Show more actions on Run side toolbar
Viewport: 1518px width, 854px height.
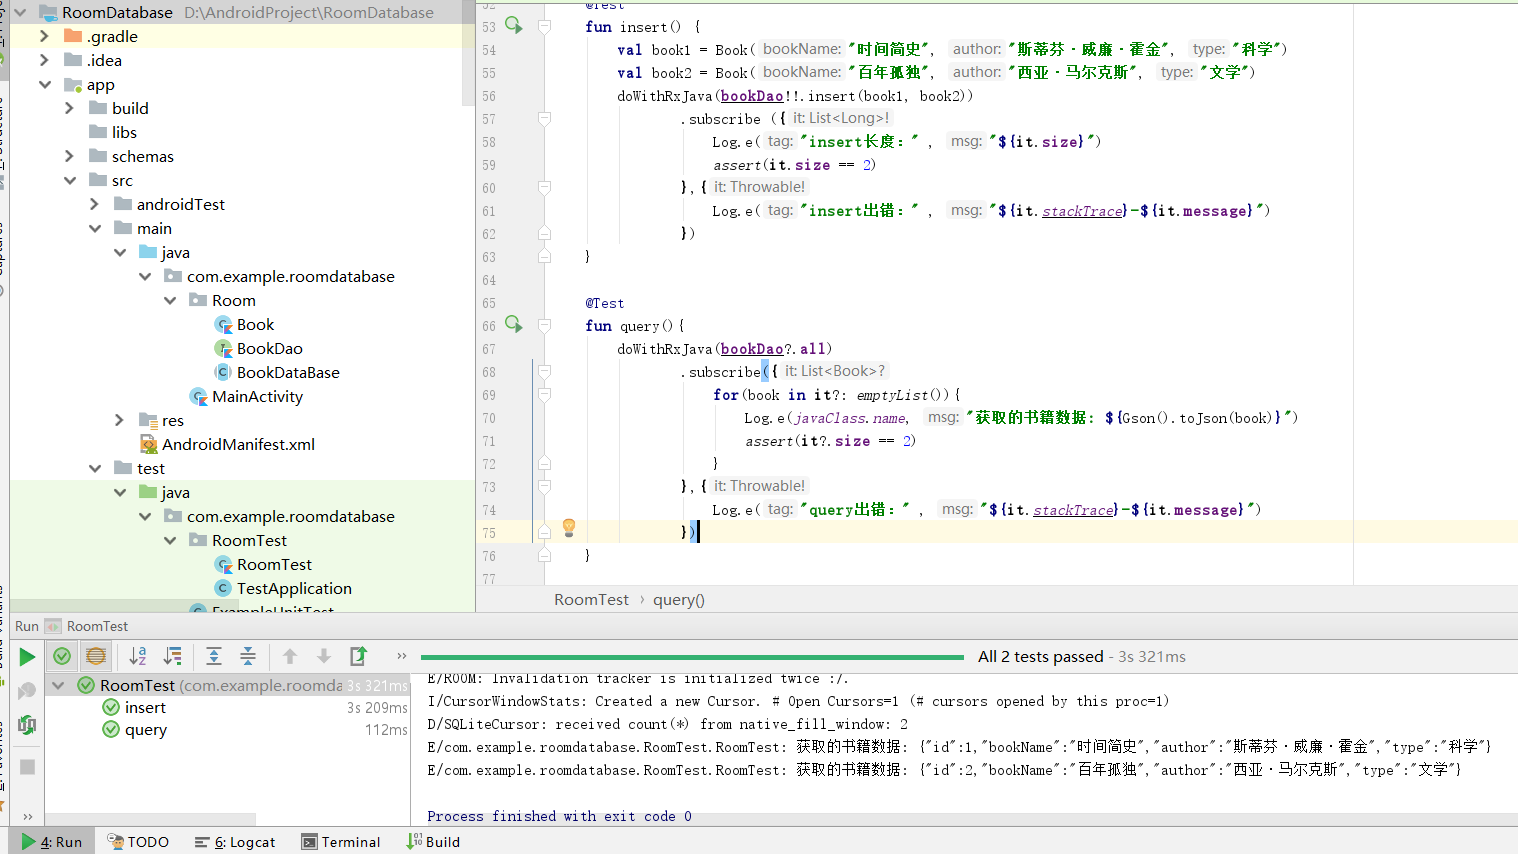(27, 816)
